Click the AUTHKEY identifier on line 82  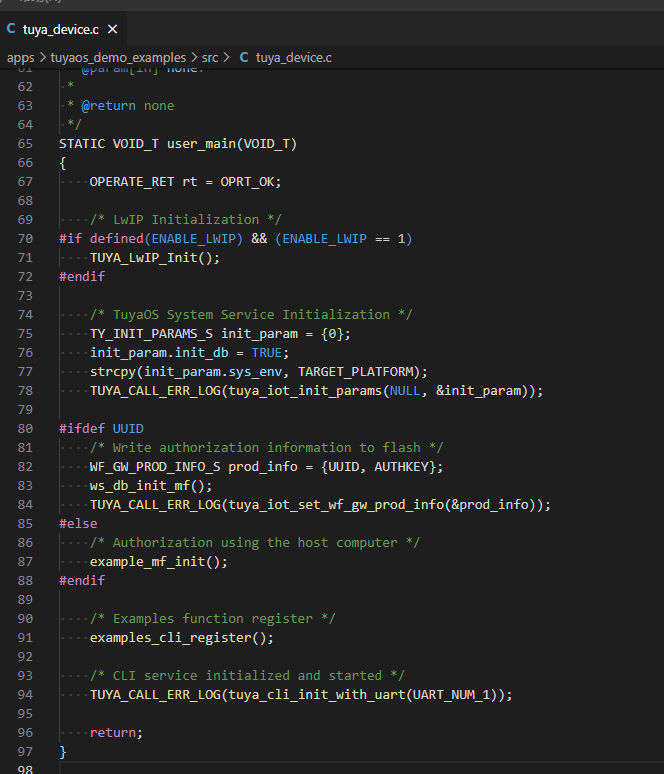[401, 467]
